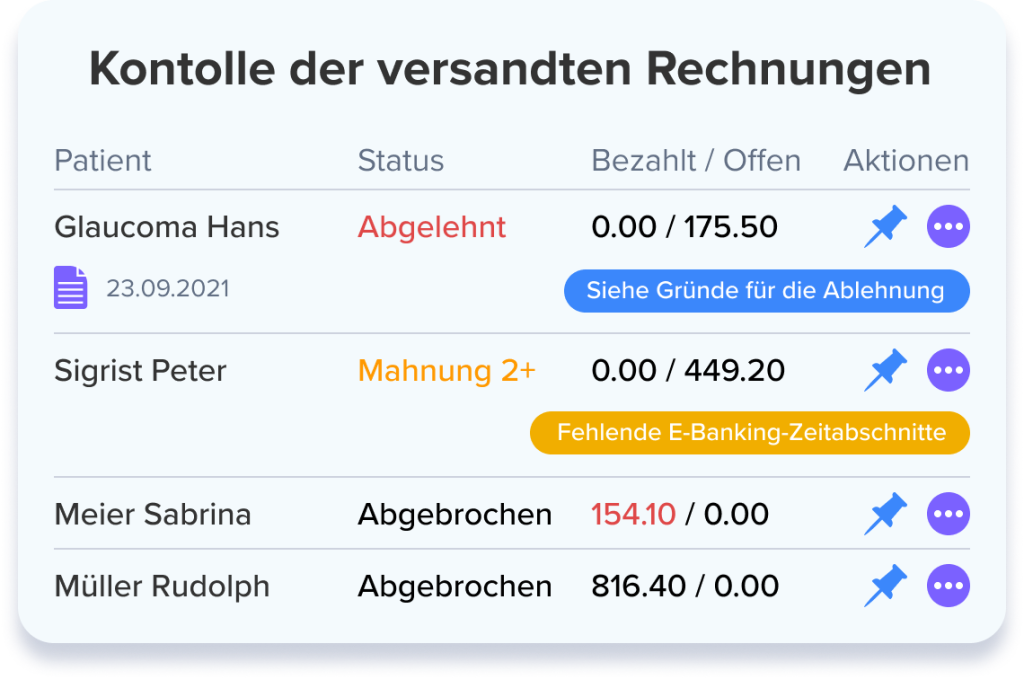Open more actions for Müller Rudolph
This screenshot has height=679, width=1024.
click(x=948, y=586)
